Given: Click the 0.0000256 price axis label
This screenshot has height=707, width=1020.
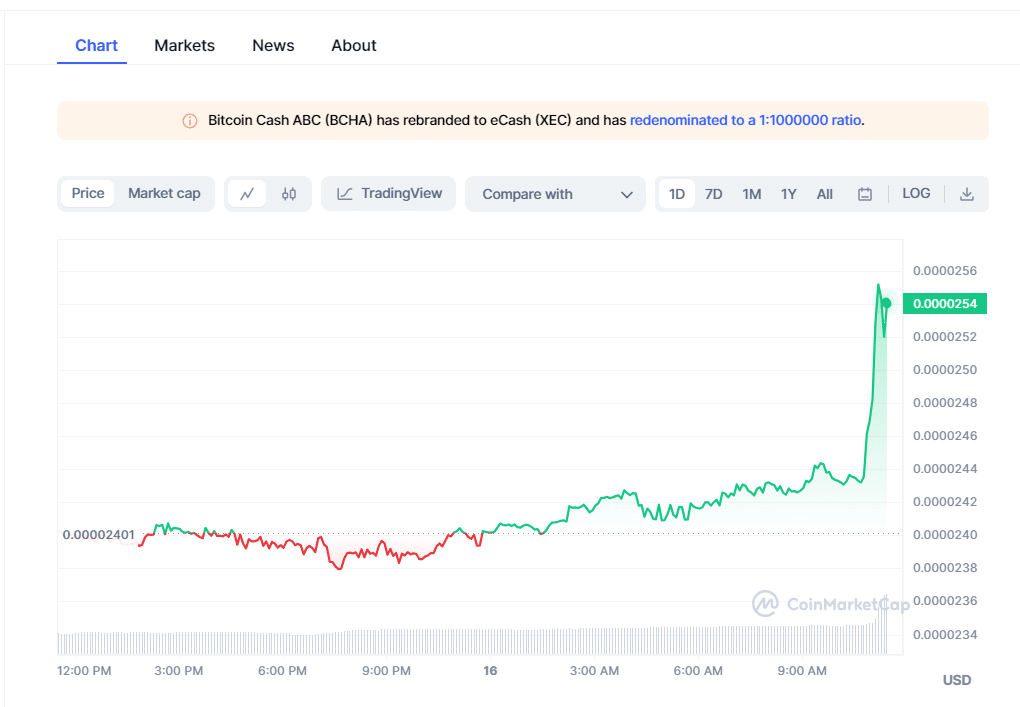Looking at the screenshot, I should [945, 271].
